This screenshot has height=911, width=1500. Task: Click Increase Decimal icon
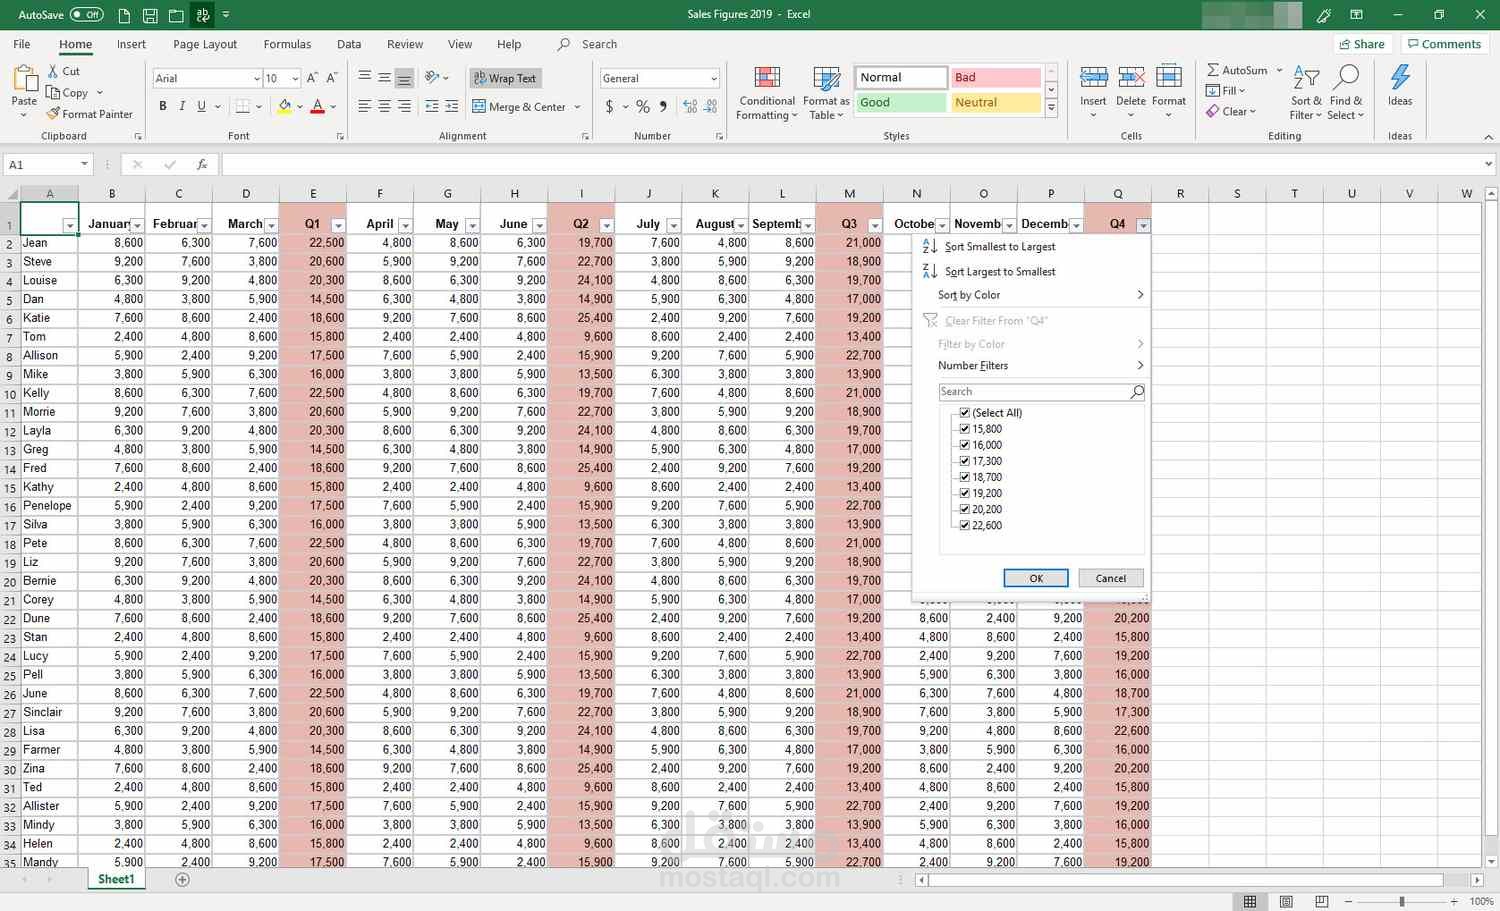click(690, 106)
